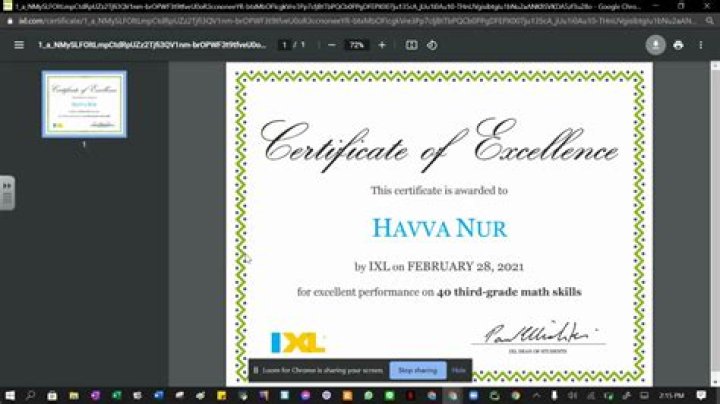Click the 72% zoom level box
Image resolution: width=720 pixels, height=404 pixels.
(x=357, y=45)
